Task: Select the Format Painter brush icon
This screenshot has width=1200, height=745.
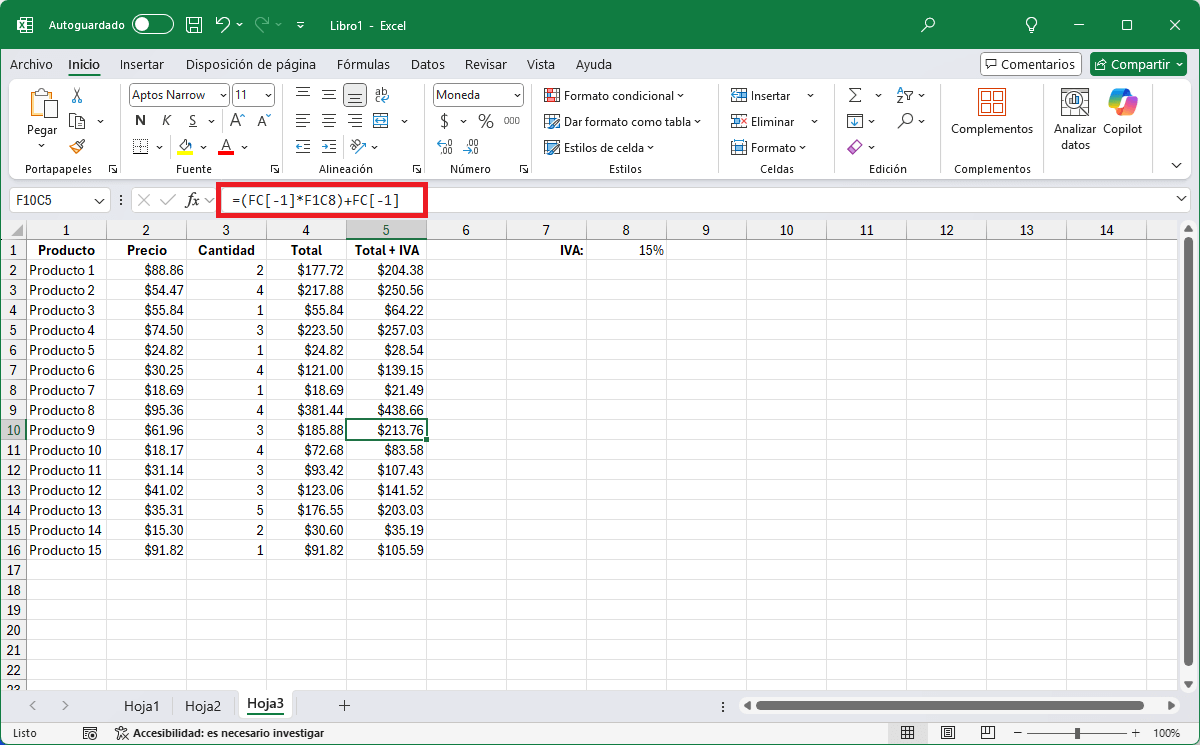Action: pyautogui.click(x=77, y=147)
